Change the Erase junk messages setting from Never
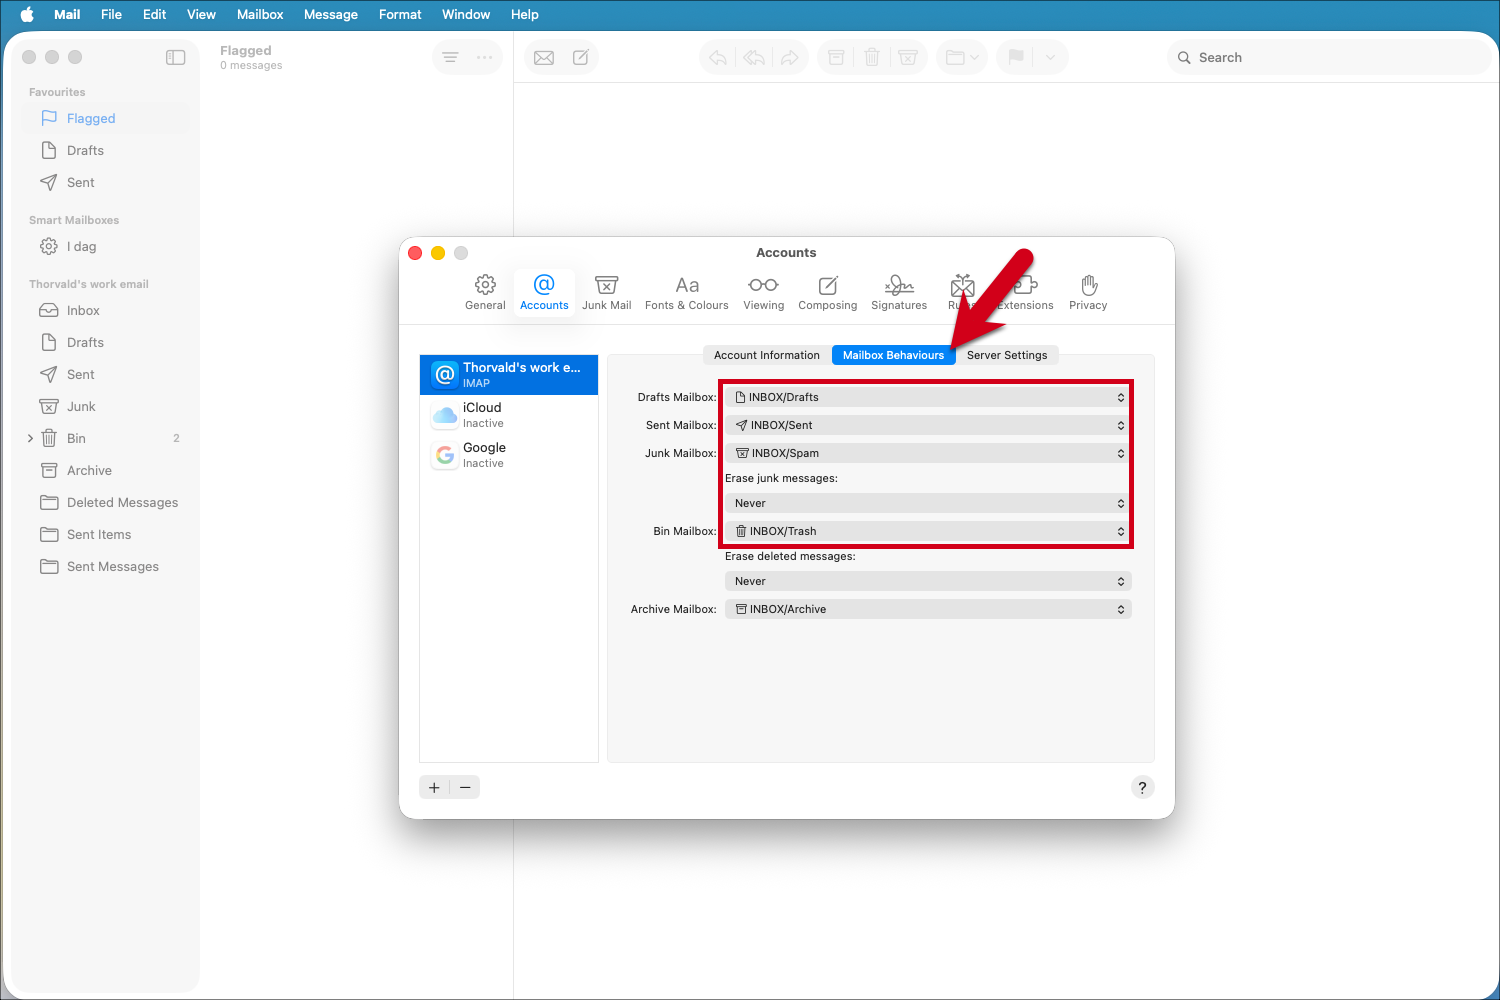The height and width of the screenshot is (1000, 1500). (x=926, y=503)
